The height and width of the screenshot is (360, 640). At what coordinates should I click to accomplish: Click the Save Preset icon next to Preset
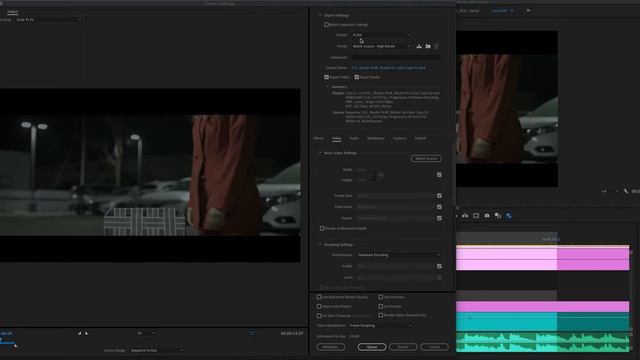click(419, 47)
